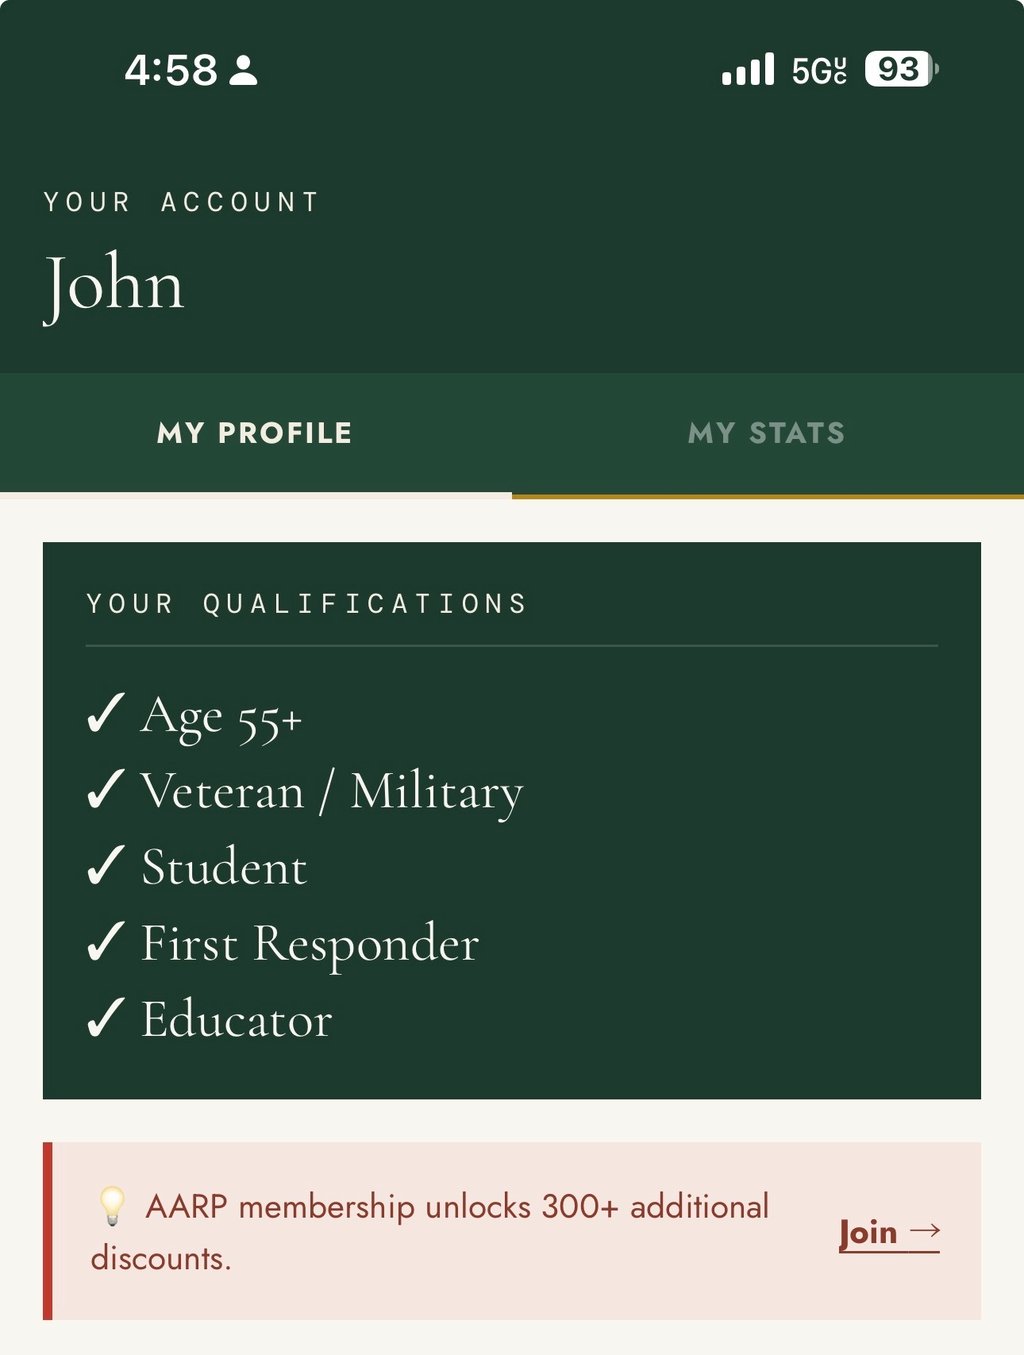The width and height of the screenshot is (1024, 1355).
Task: Select the Veteran / Military label text
Action: pyautogui.click(x=332, y=791)
